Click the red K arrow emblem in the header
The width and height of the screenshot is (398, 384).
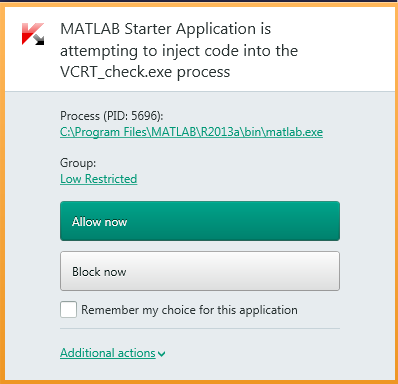click(x=33, y=34)
